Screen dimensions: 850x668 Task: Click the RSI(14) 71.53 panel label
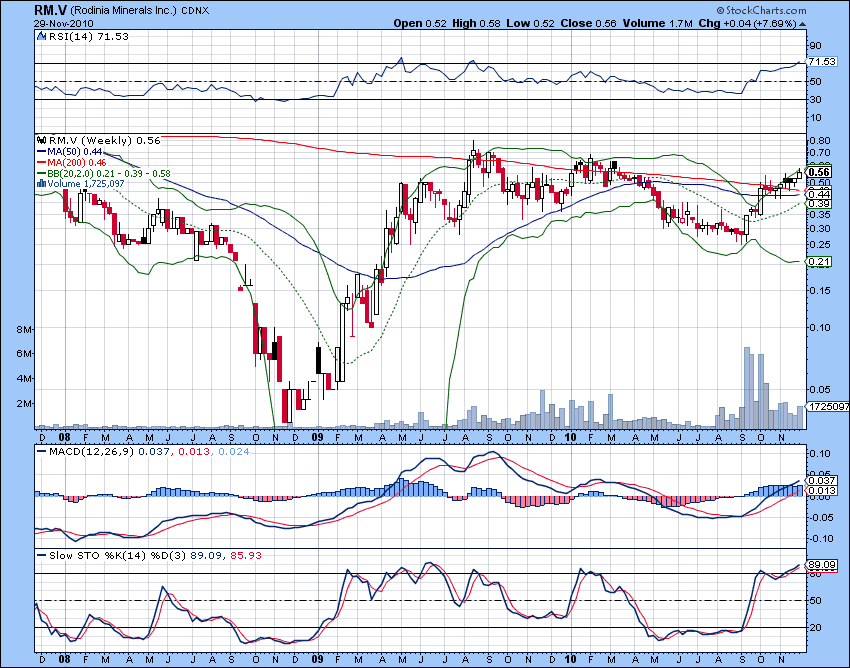coord(89,36)
